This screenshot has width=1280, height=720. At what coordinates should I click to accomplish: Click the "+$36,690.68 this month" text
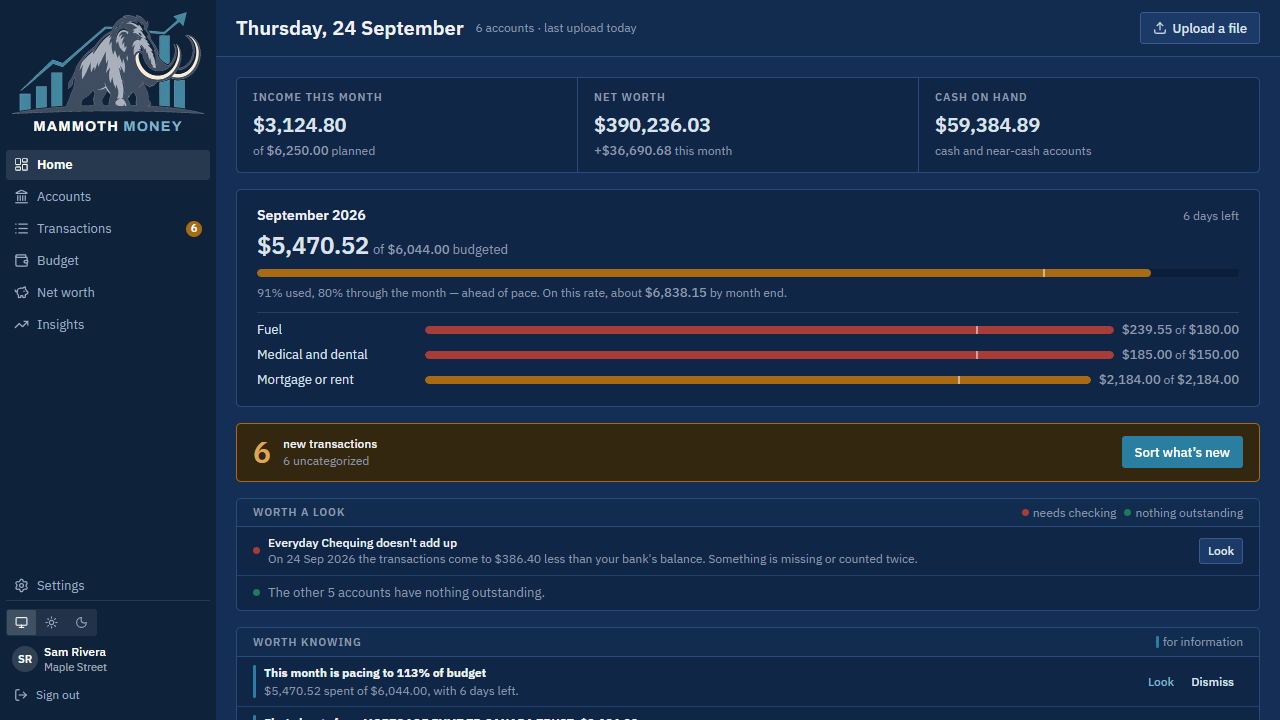point(663,151)
